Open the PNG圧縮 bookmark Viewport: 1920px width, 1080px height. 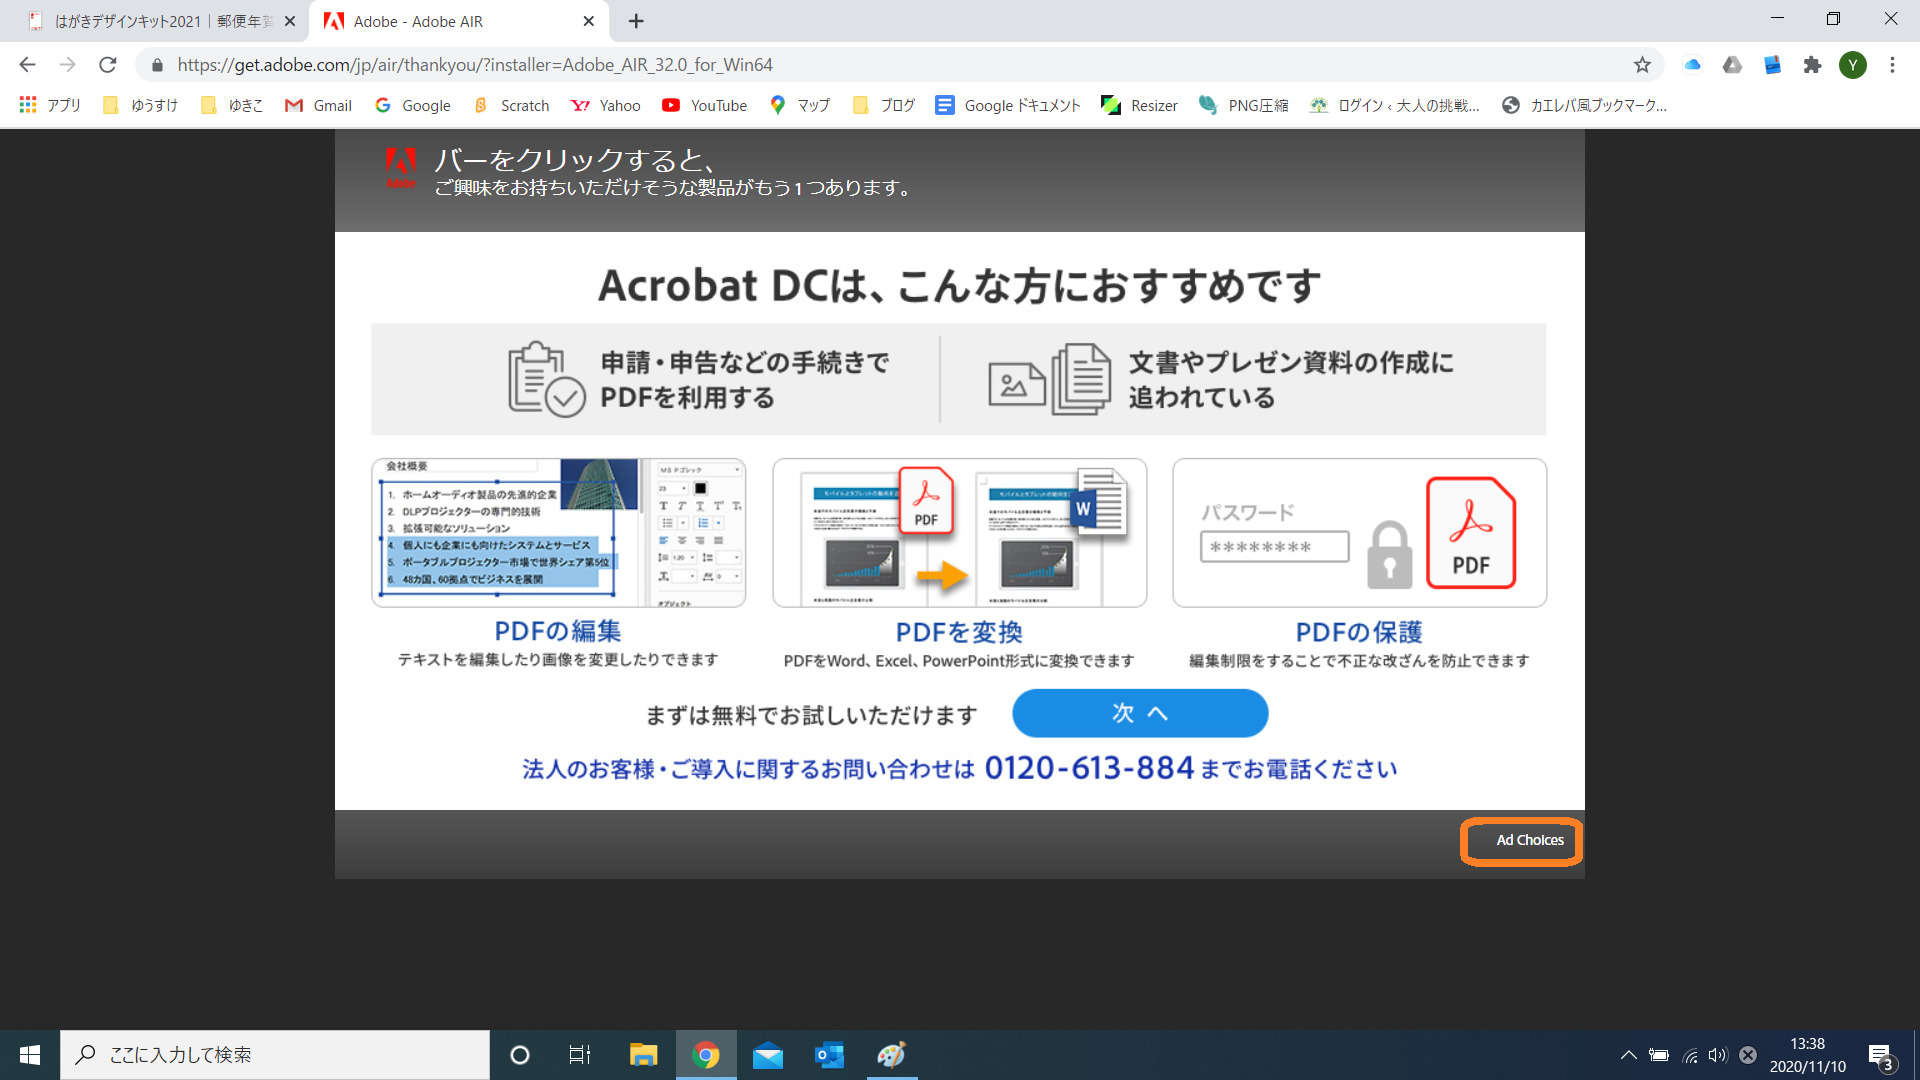click(1244, 105)
